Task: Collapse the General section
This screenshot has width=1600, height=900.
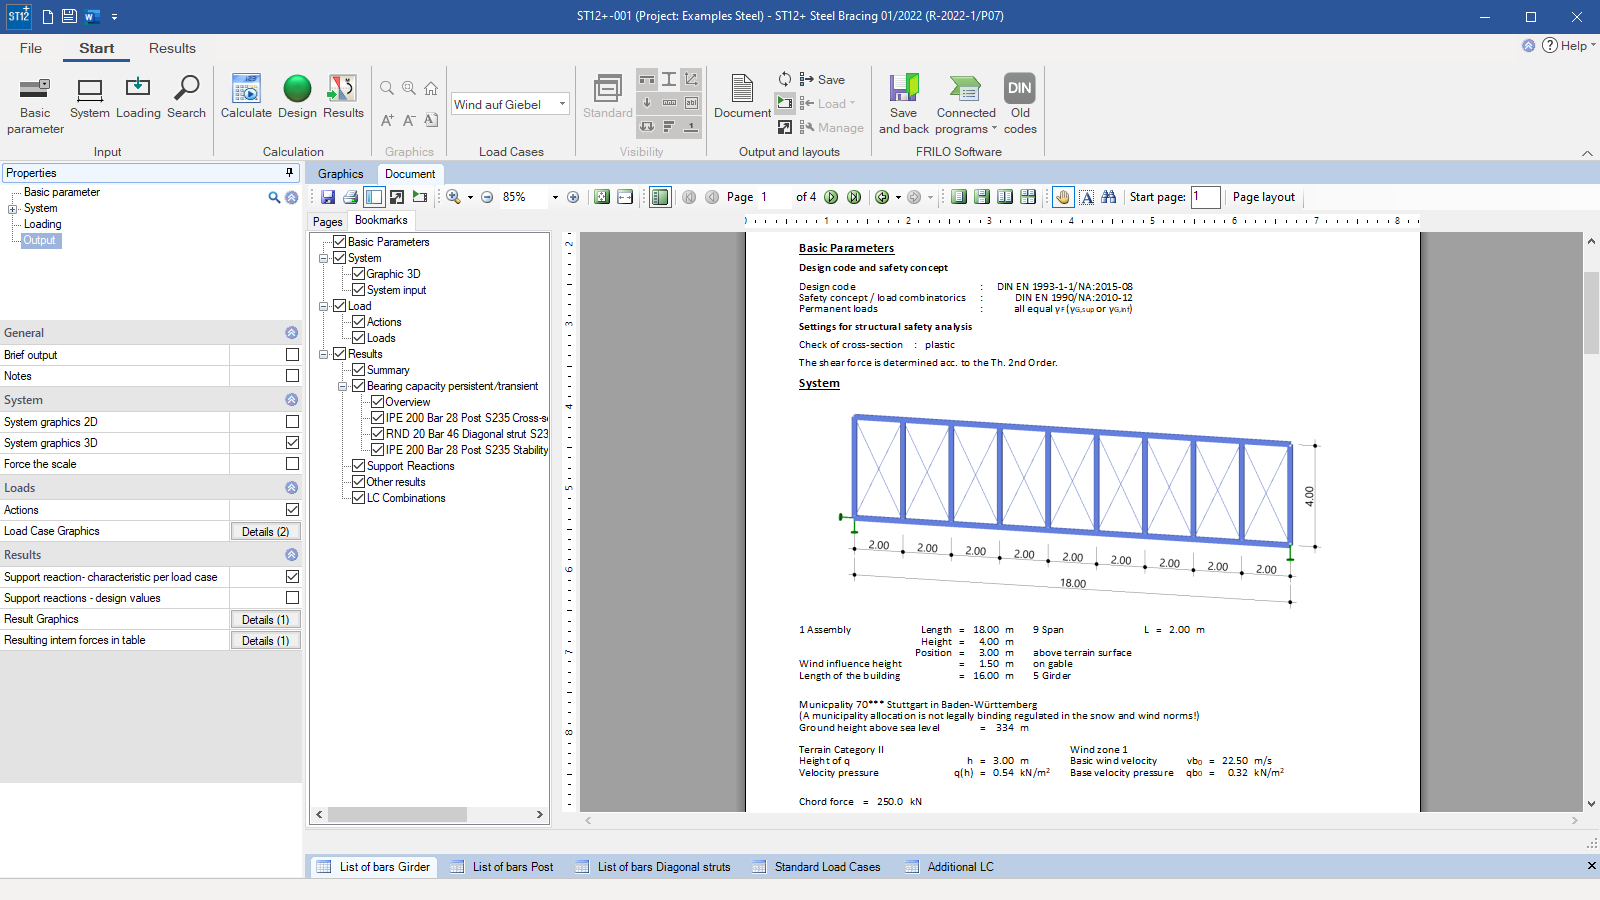Action: (291, 333)
